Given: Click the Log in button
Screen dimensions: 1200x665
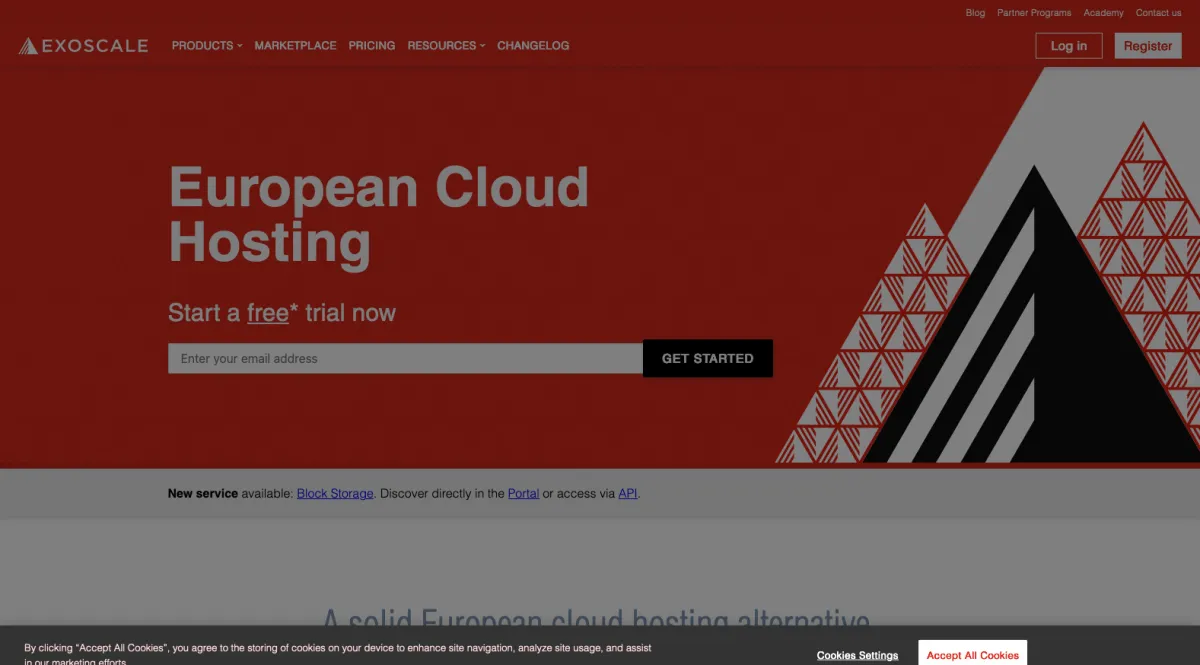Looking at the screenshot, I should tap(1068, 46).
